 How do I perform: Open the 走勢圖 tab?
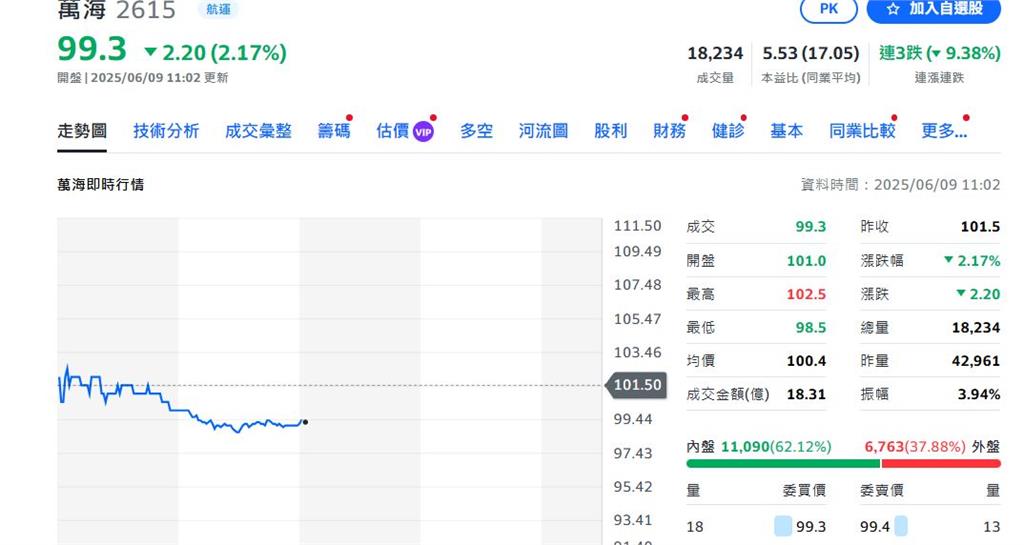coord(82,131)
